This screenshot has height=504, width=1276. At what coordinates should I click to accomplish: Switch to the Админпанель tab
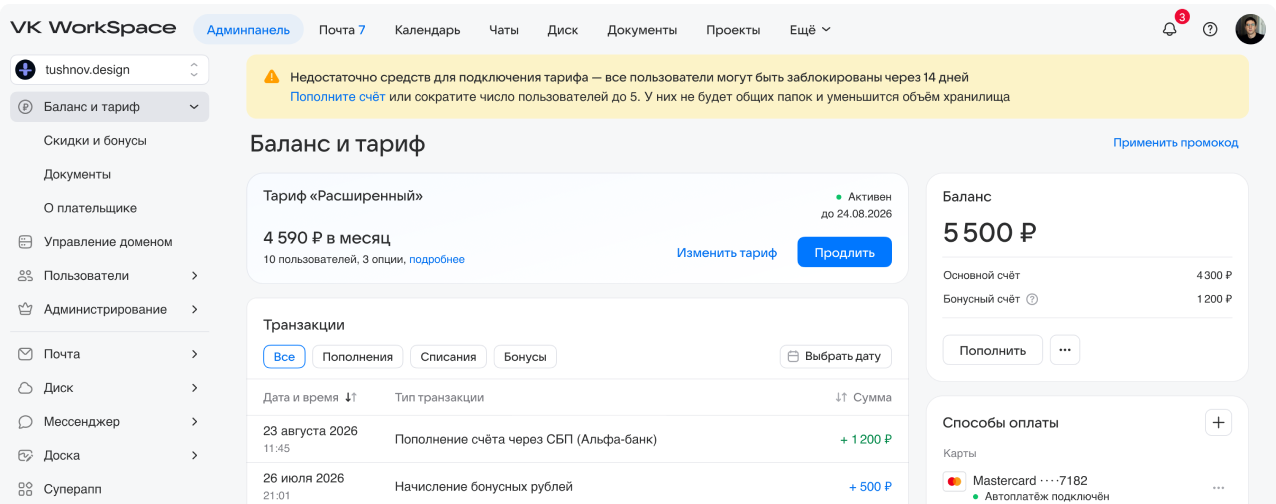point(248,30)
